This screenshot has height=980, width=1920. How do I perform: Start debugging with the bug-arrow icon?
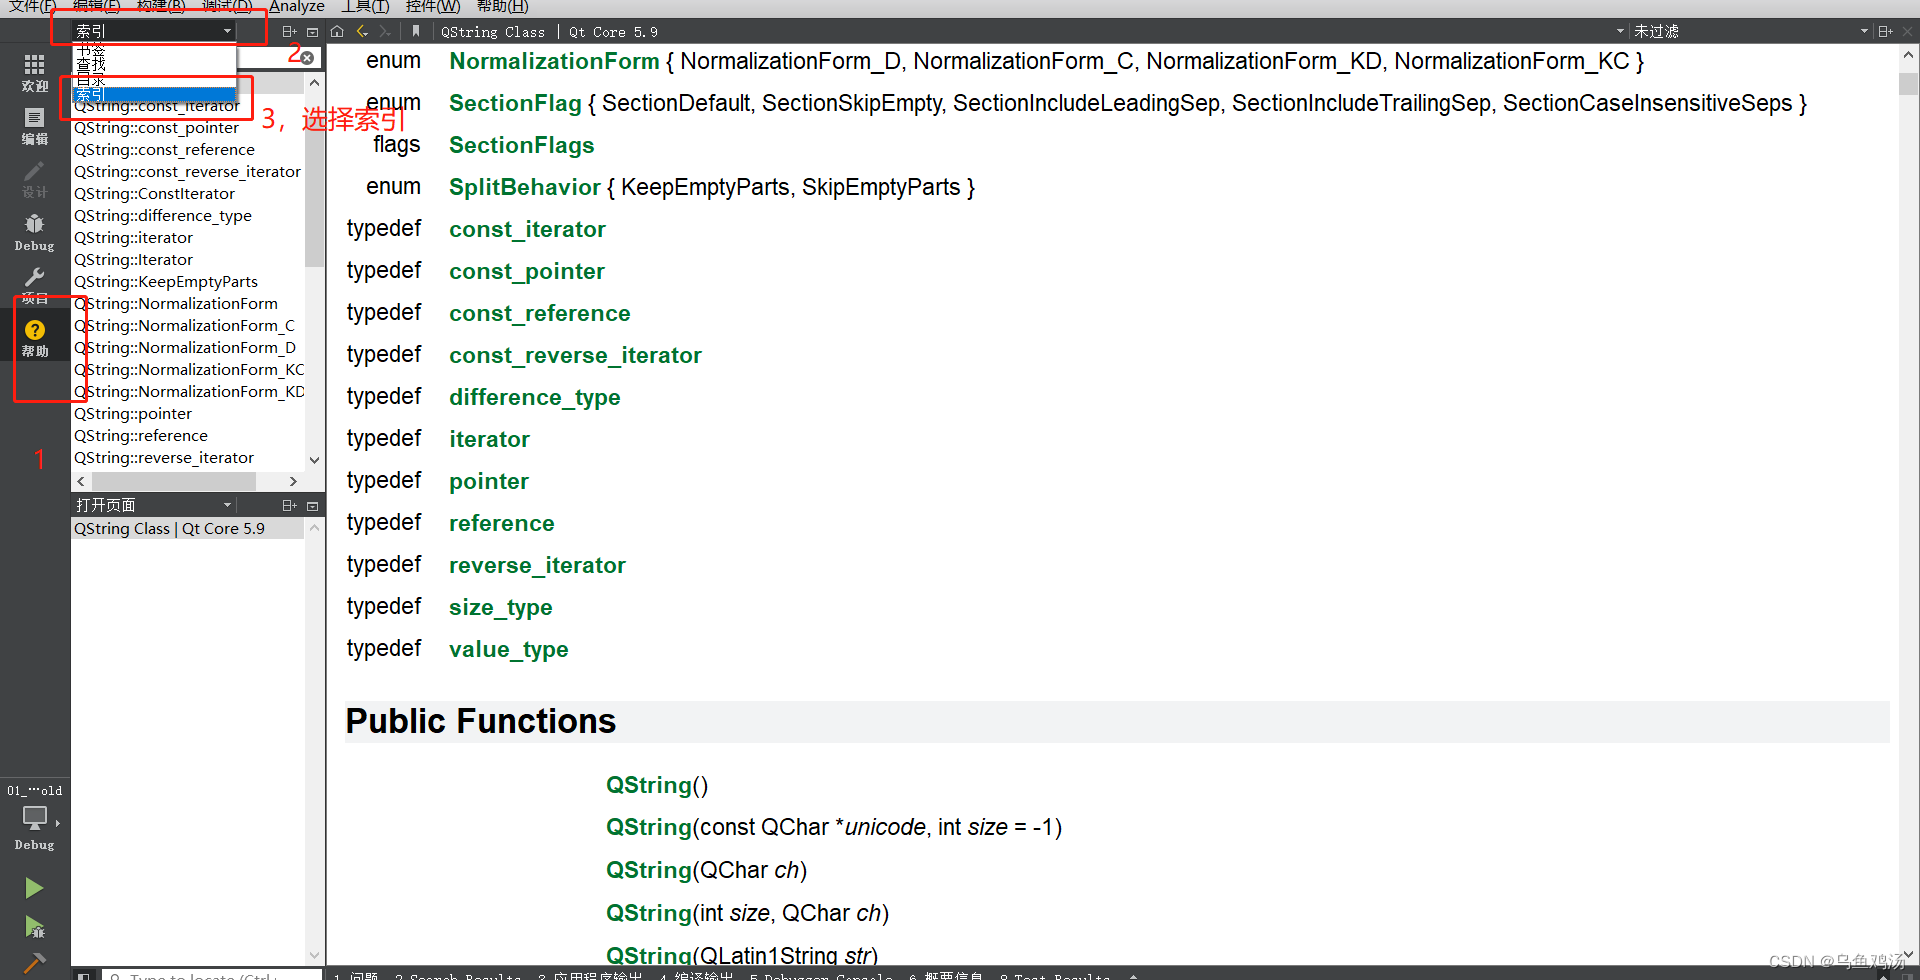point(34,927)
